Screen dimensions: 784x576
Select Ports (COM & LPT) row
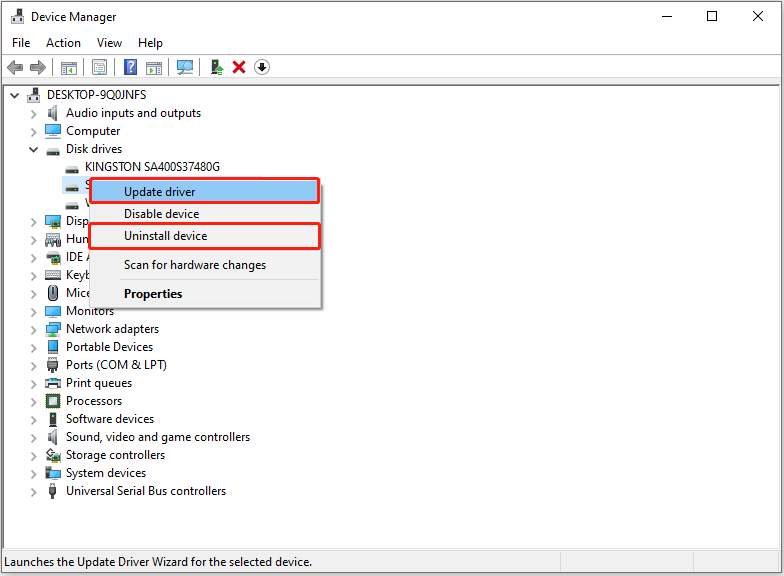[x=116, y=365]
